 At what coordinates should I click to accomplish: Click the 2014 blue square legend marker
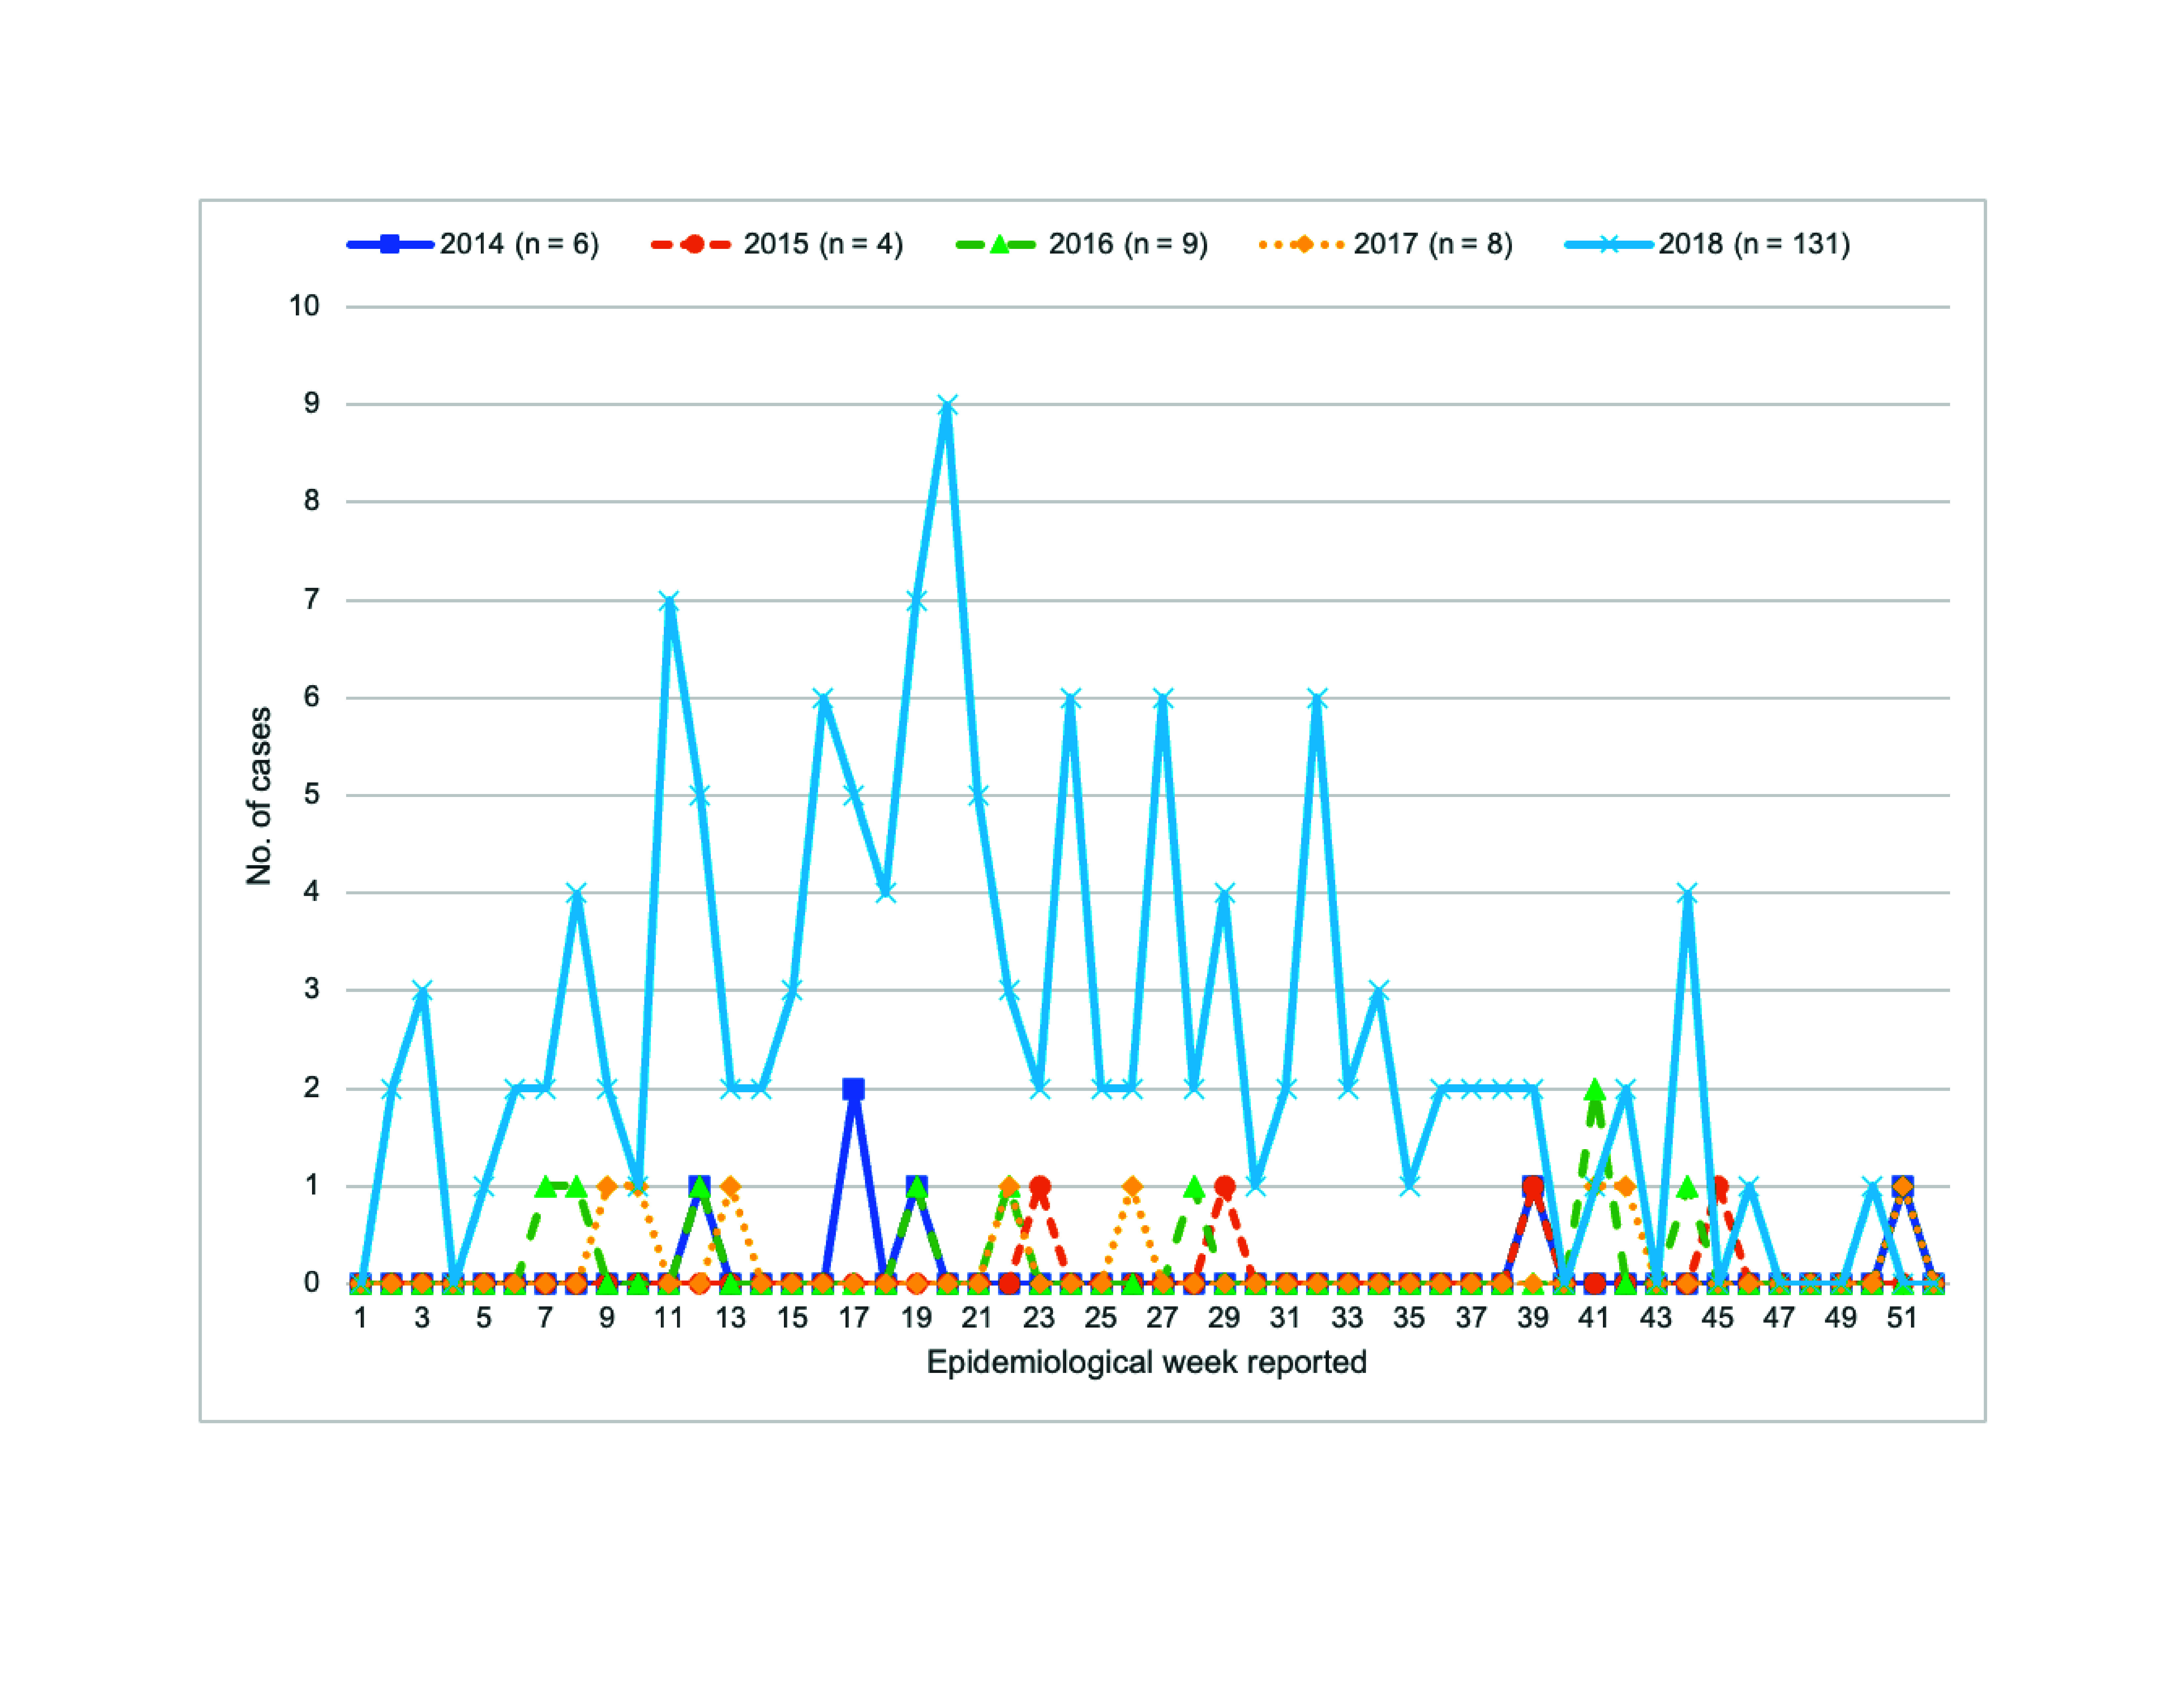point(390,244)
